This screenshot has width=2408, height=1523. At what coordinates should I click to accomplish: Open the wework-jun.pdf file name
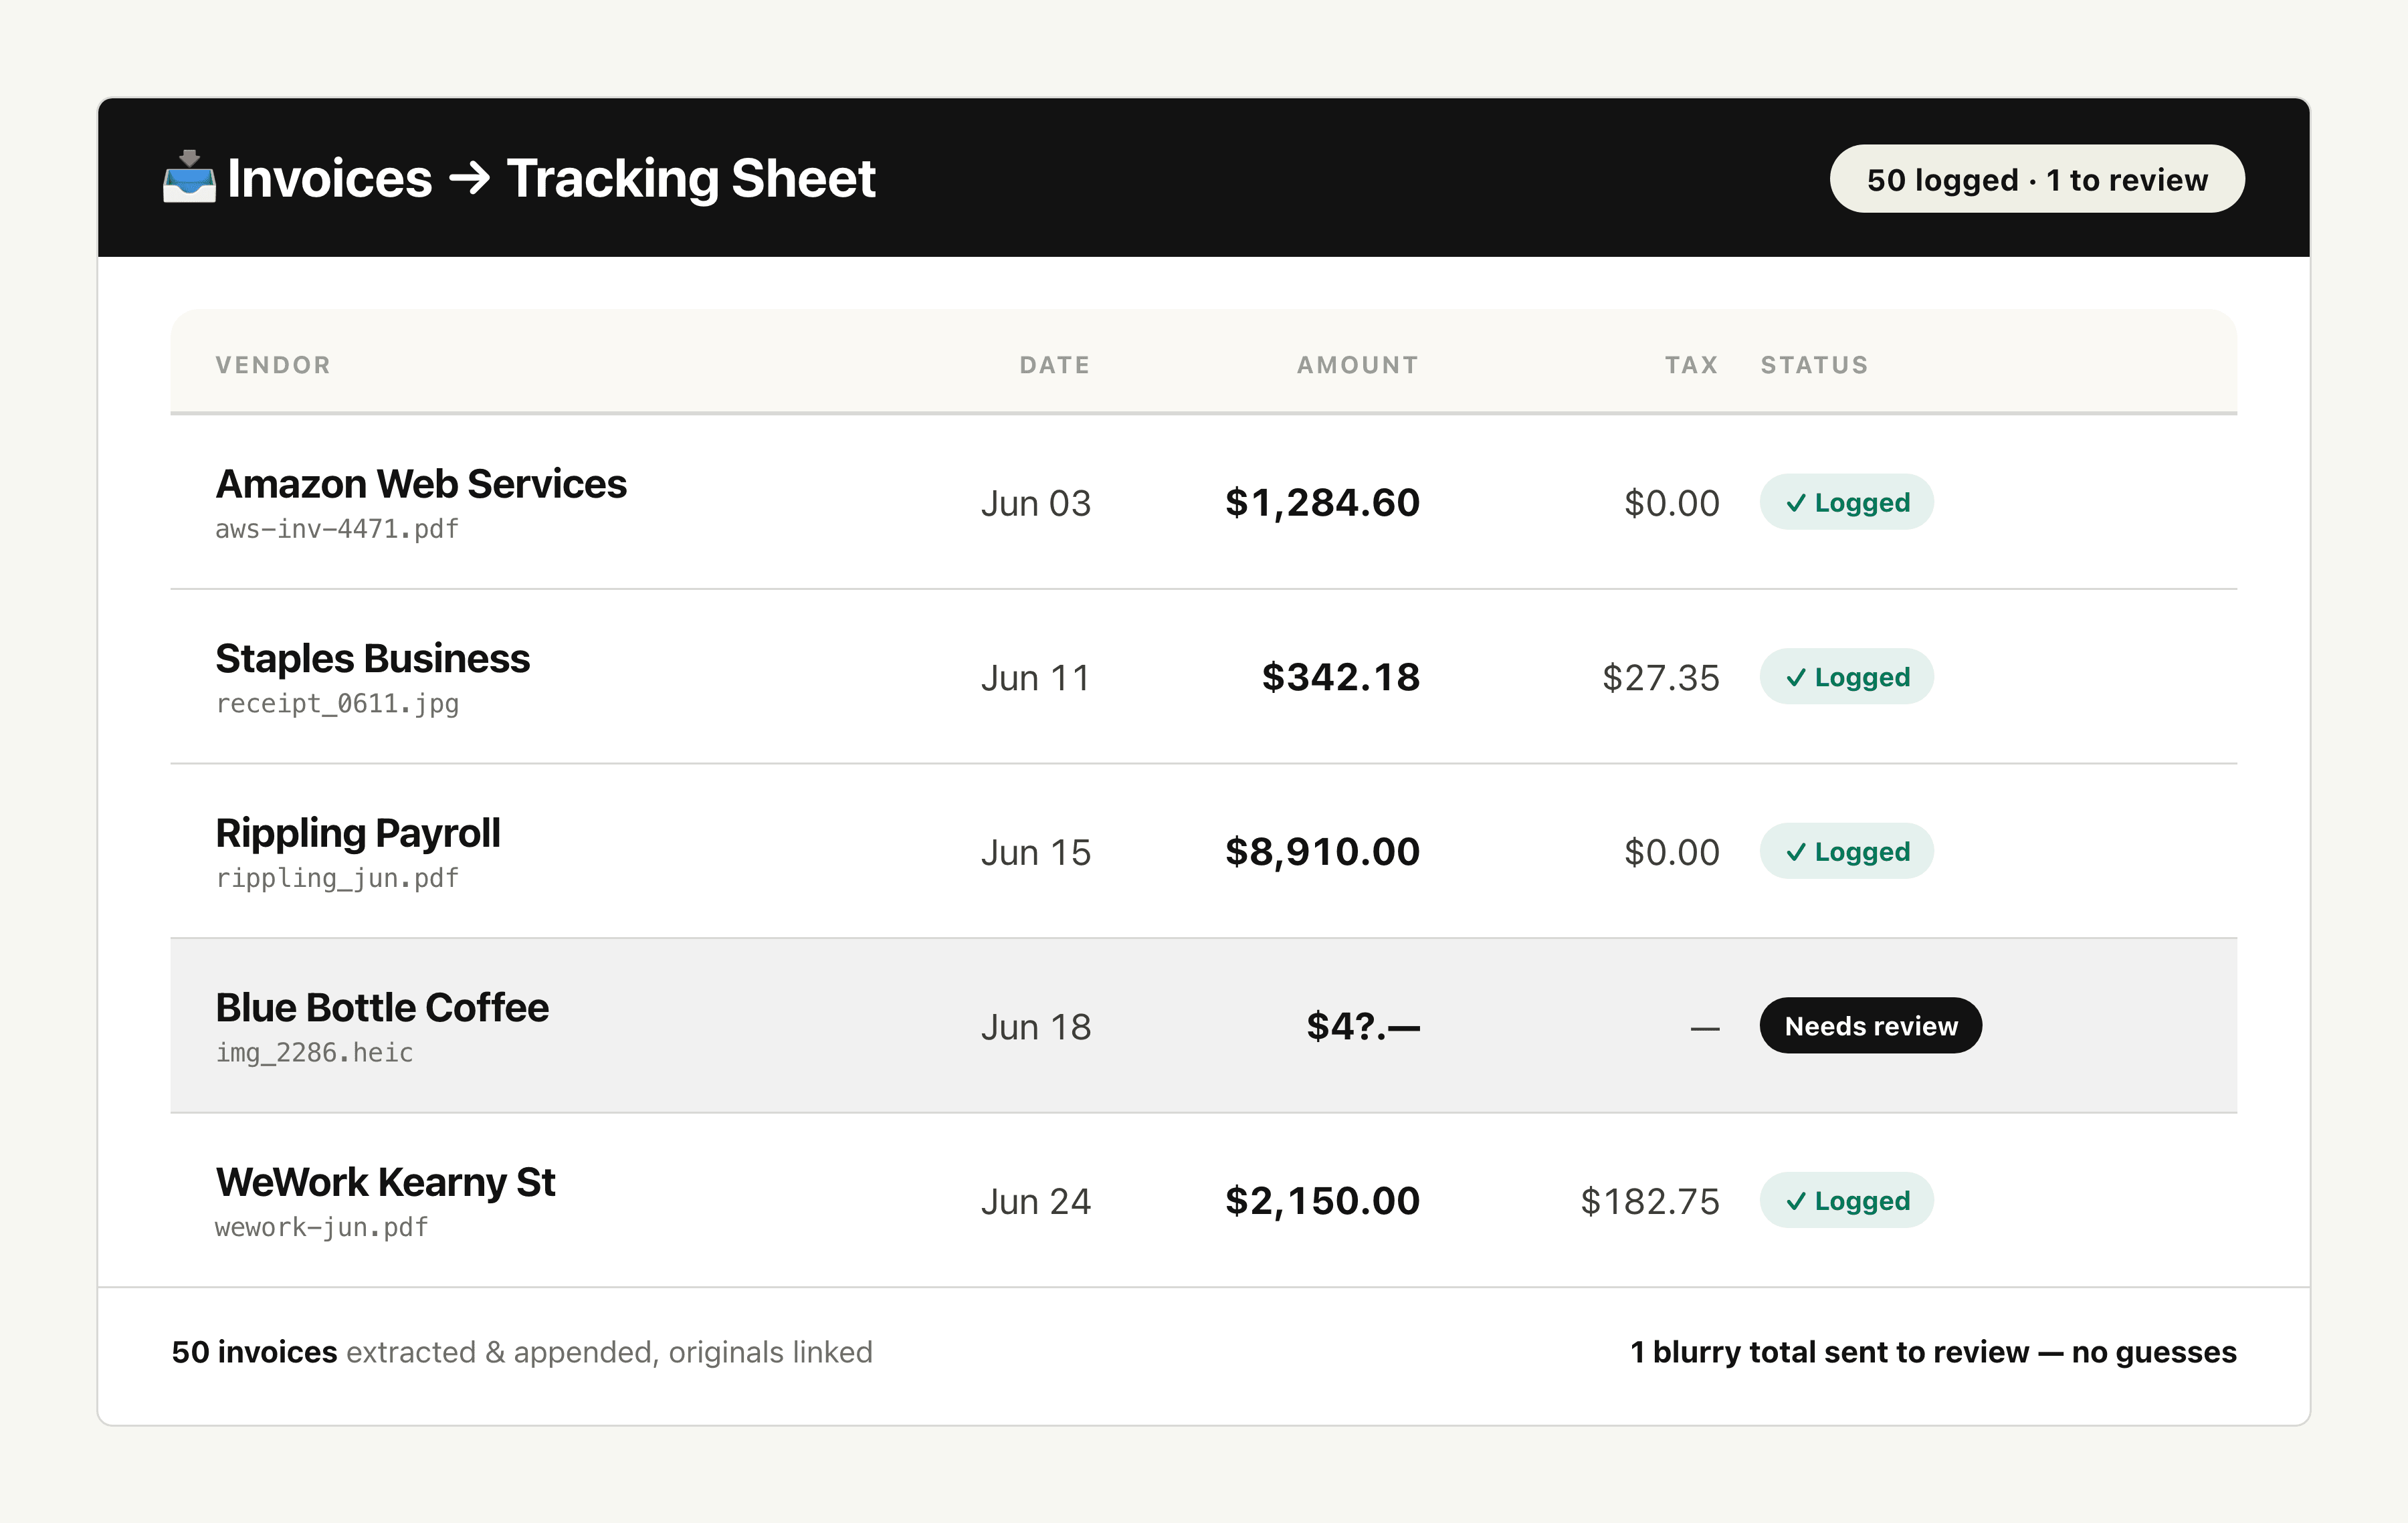click(321, 1227)
